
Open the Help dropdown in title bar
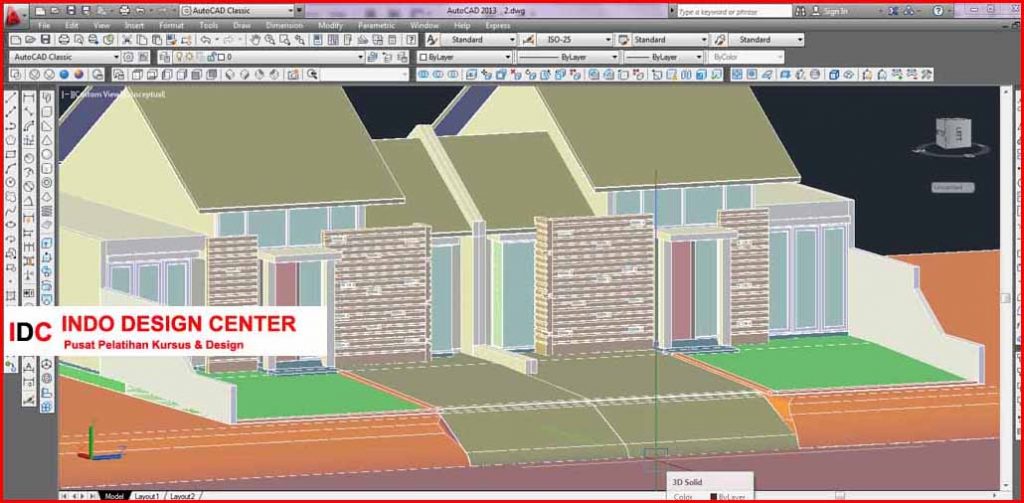[950, 11]
